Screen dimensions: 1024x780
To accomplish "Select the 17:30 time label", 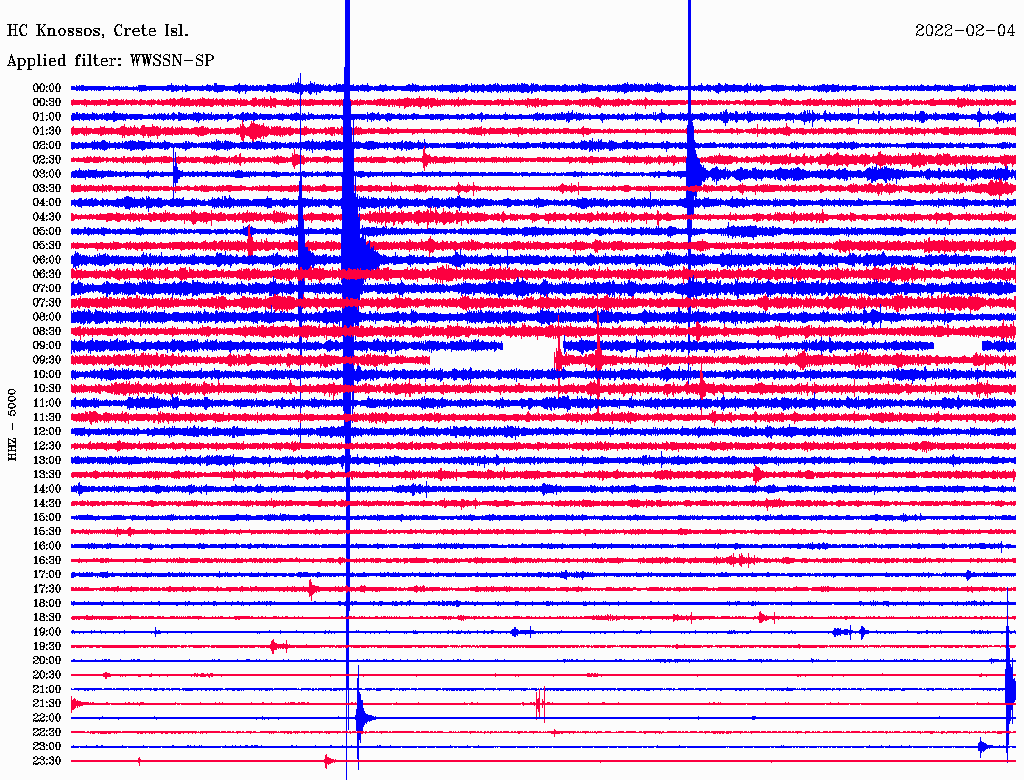I will tap(47, 589).
